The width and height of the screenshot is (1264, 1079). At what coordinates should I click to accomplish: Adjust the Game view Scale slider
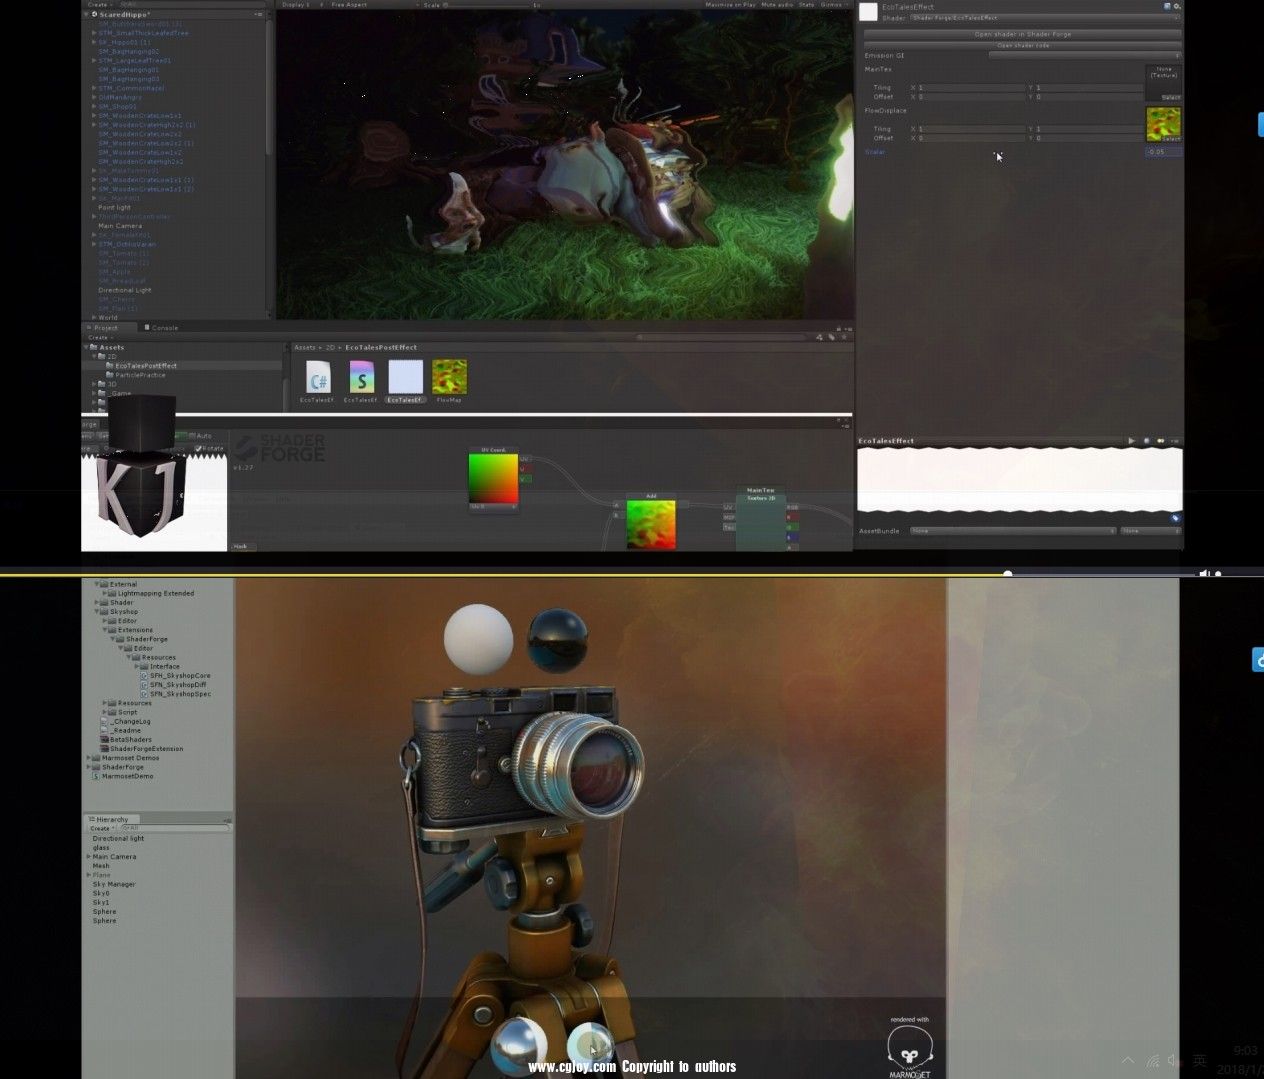point(489,5)
